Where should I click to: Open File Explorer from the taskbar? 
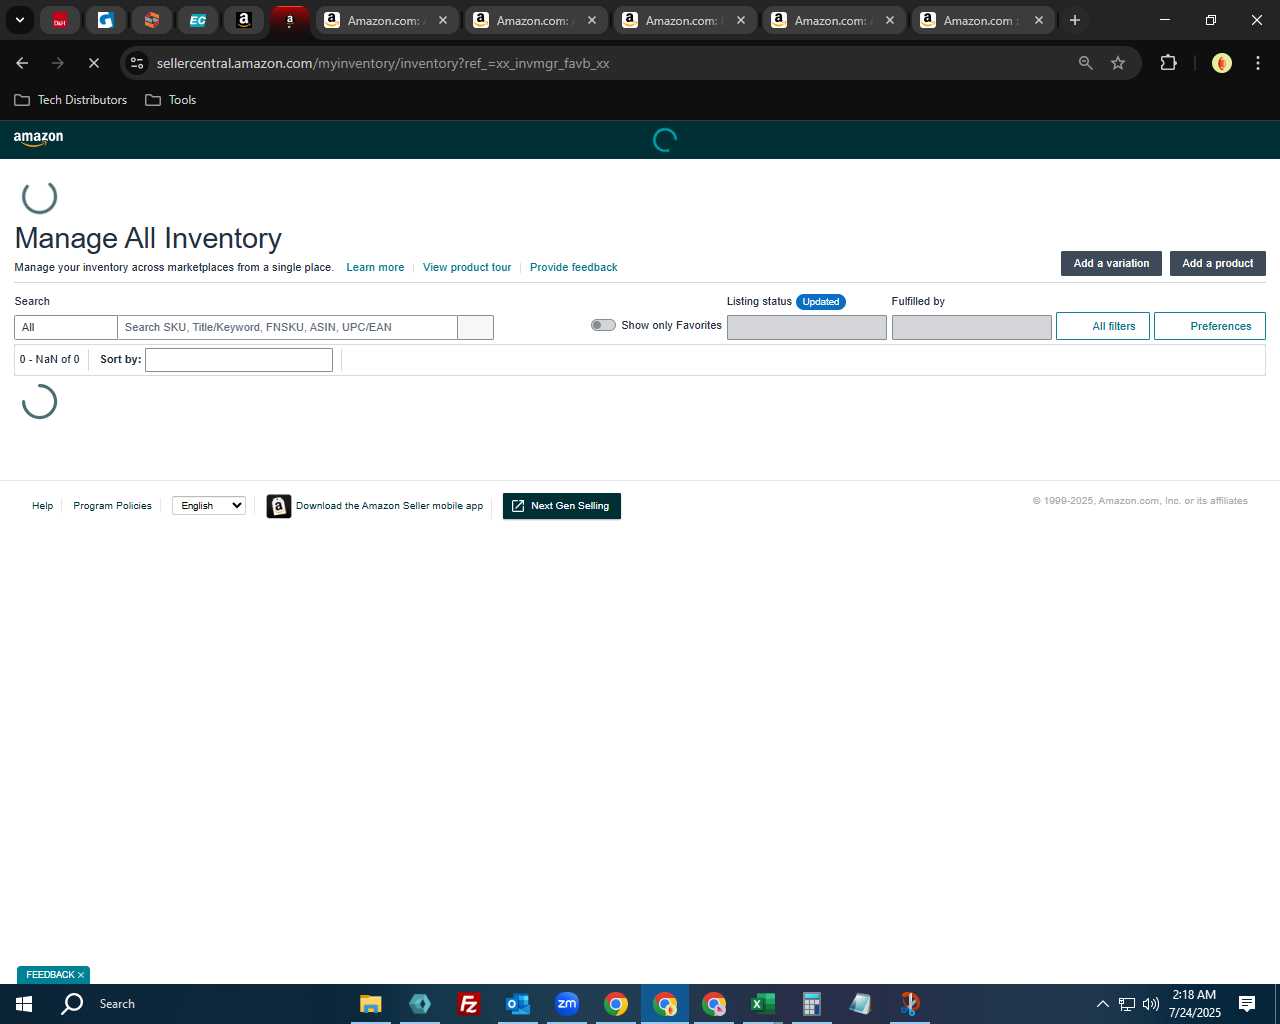pos(371,1004)
